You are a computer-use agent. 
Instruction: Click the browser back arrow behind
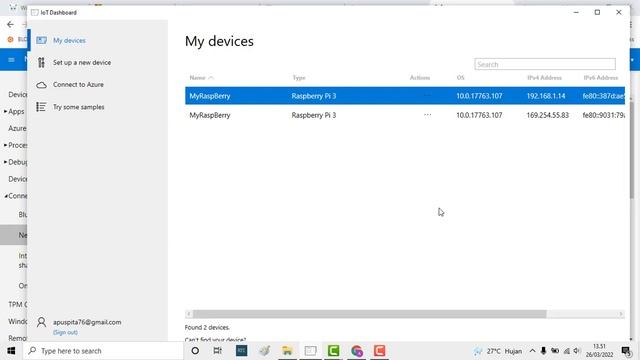pos(10,24)
